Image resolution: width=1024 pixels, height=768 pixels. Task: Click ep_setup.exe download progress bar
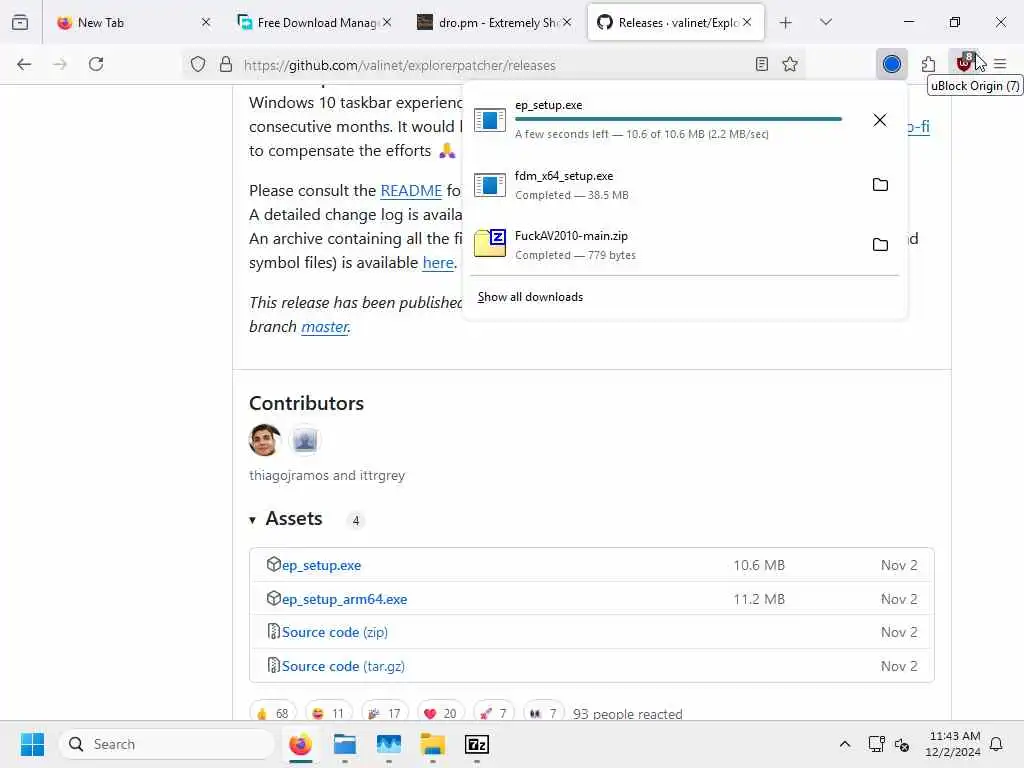point(678,119)
